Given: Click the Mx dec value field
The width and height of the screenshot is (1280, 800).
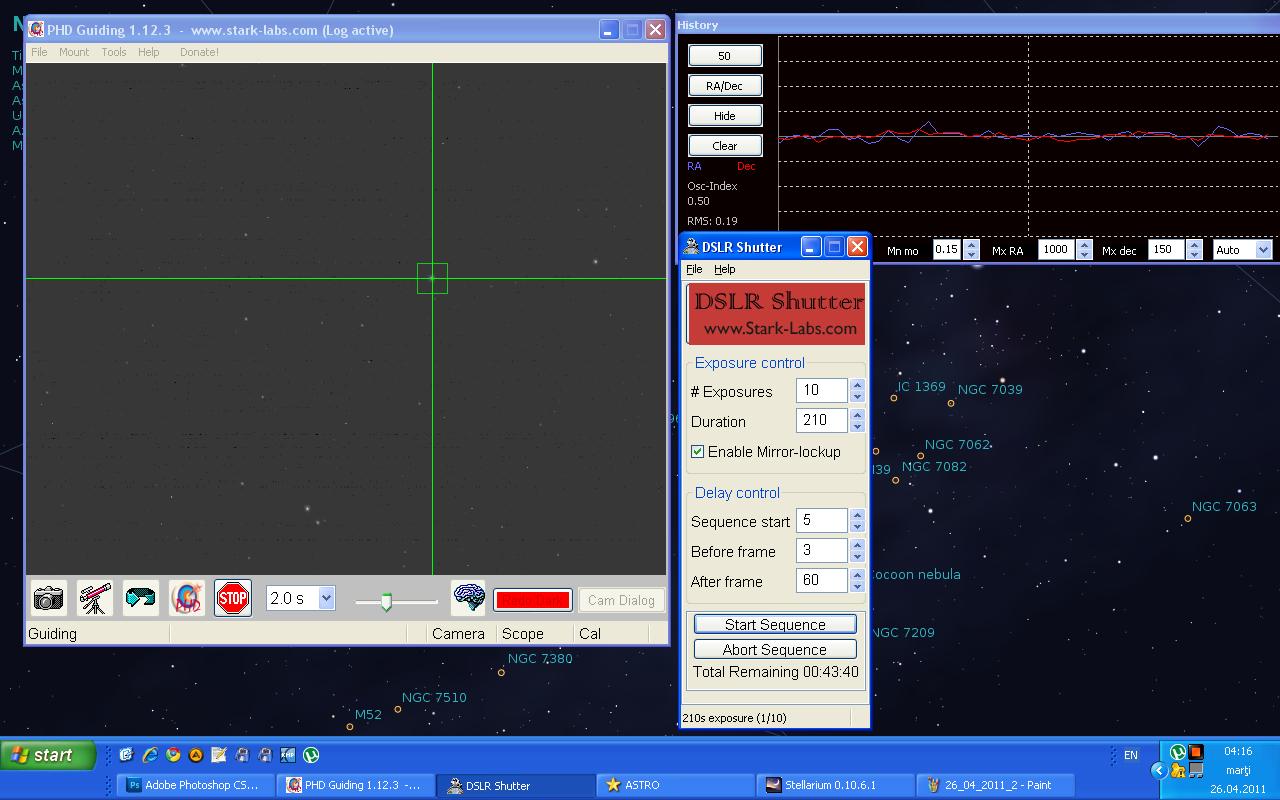Looking at the screenshot, I should tap(1166, 250).
